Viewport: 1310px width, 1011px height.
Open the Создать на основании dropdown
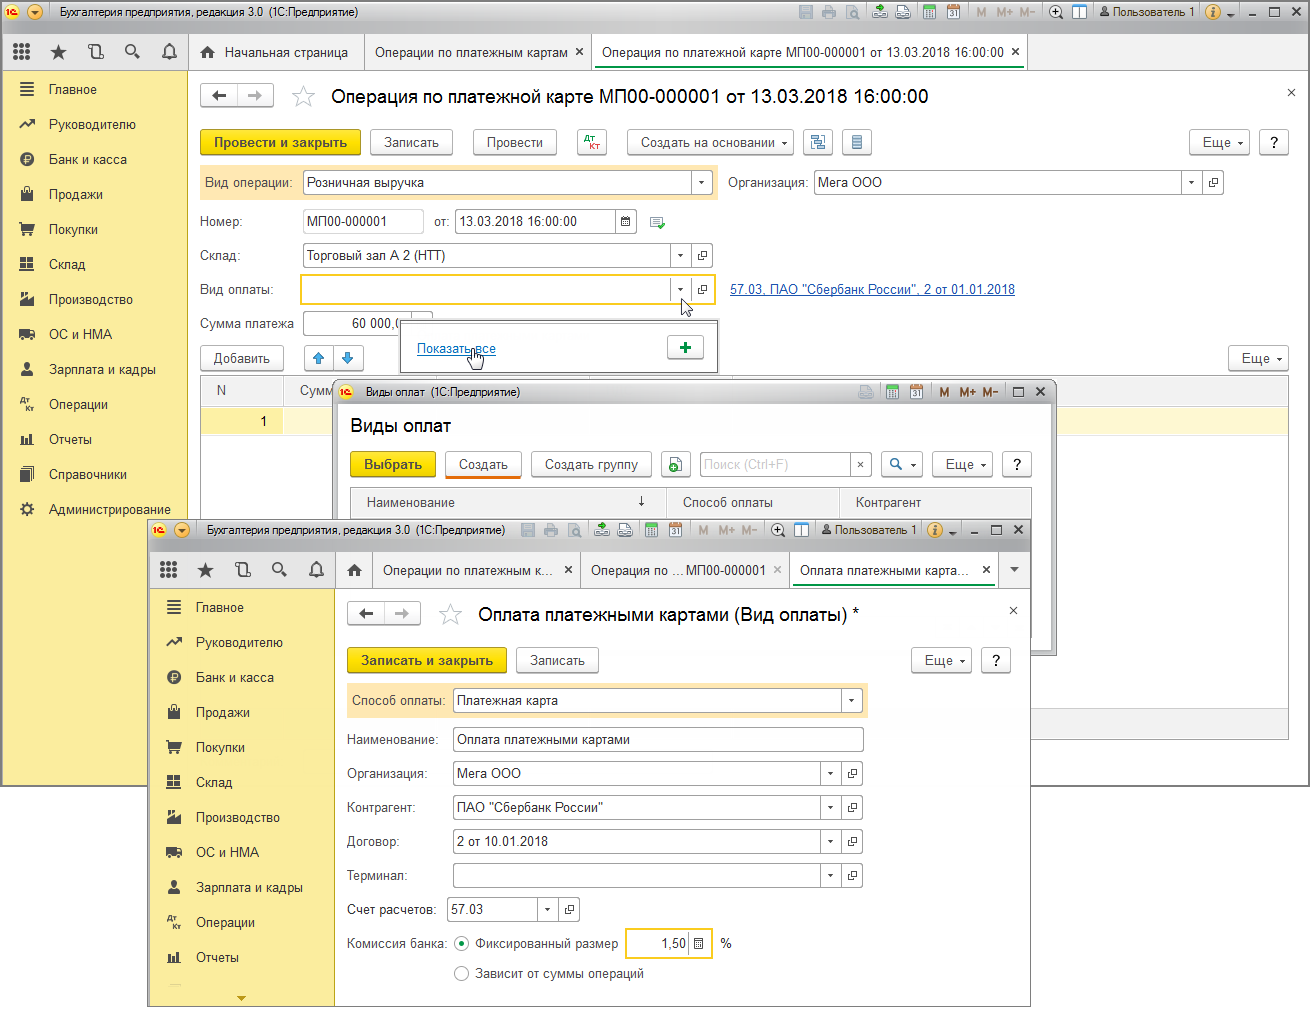tap(710, 142)
